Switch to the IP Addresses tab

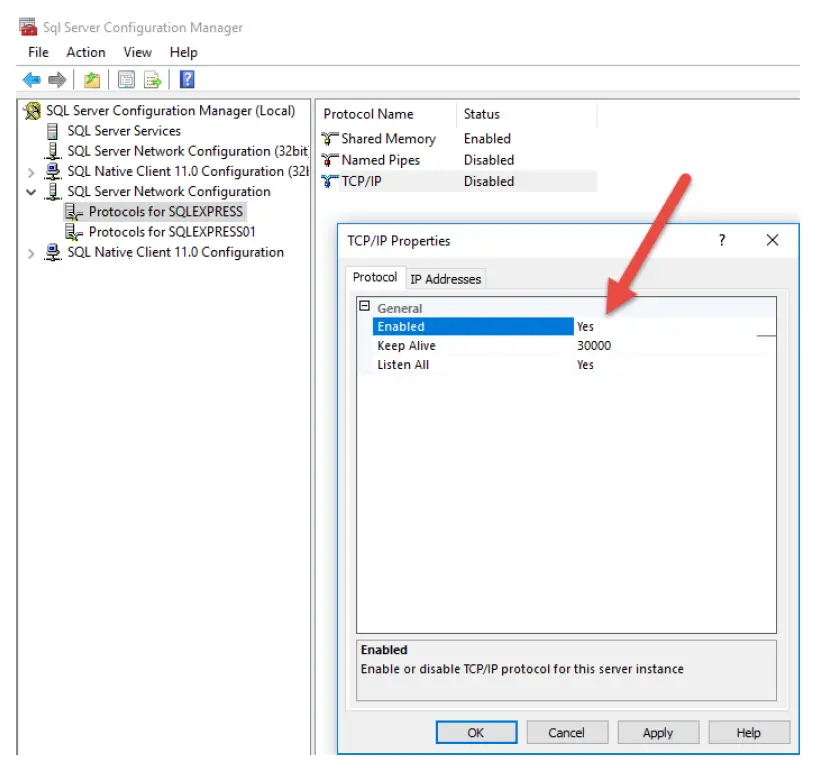tap(446, 279)
